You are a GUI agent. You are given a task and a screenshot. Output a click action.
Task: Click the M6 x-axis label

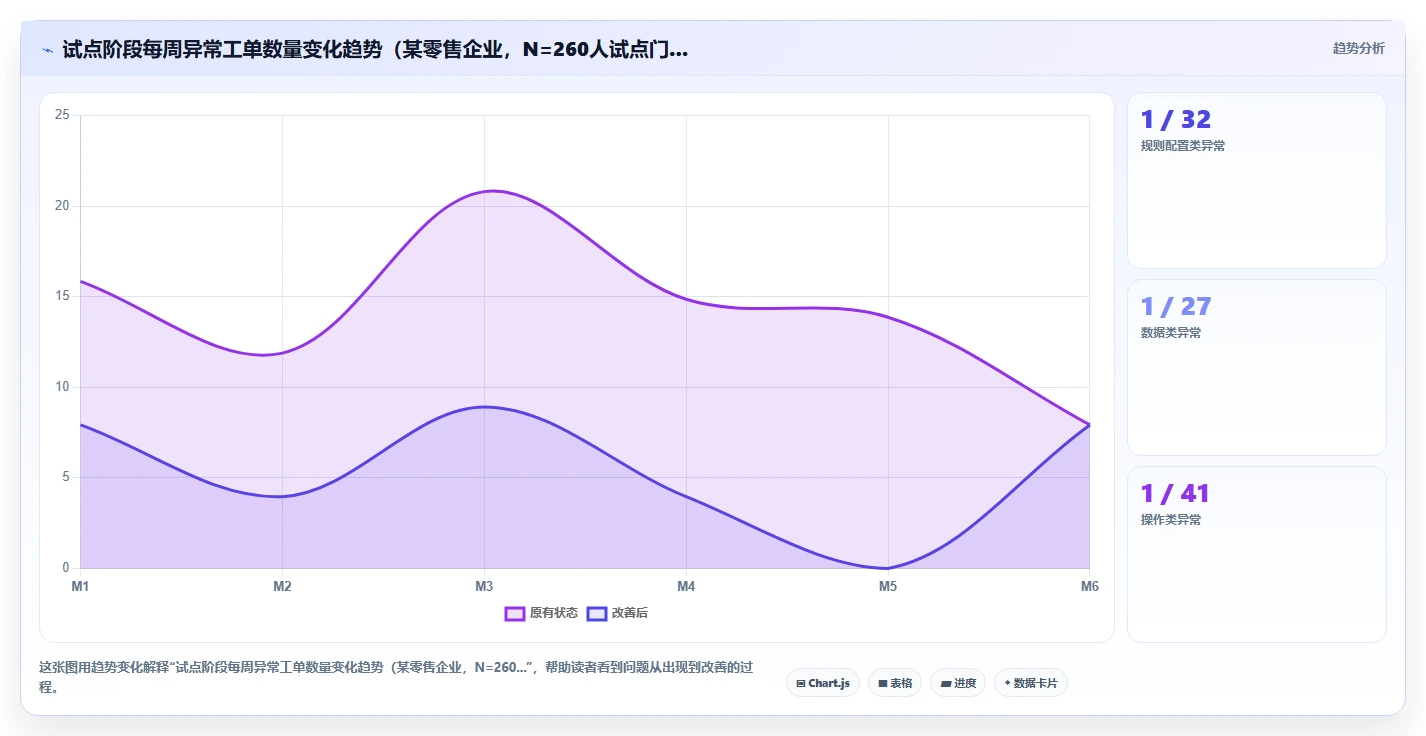1090,587
